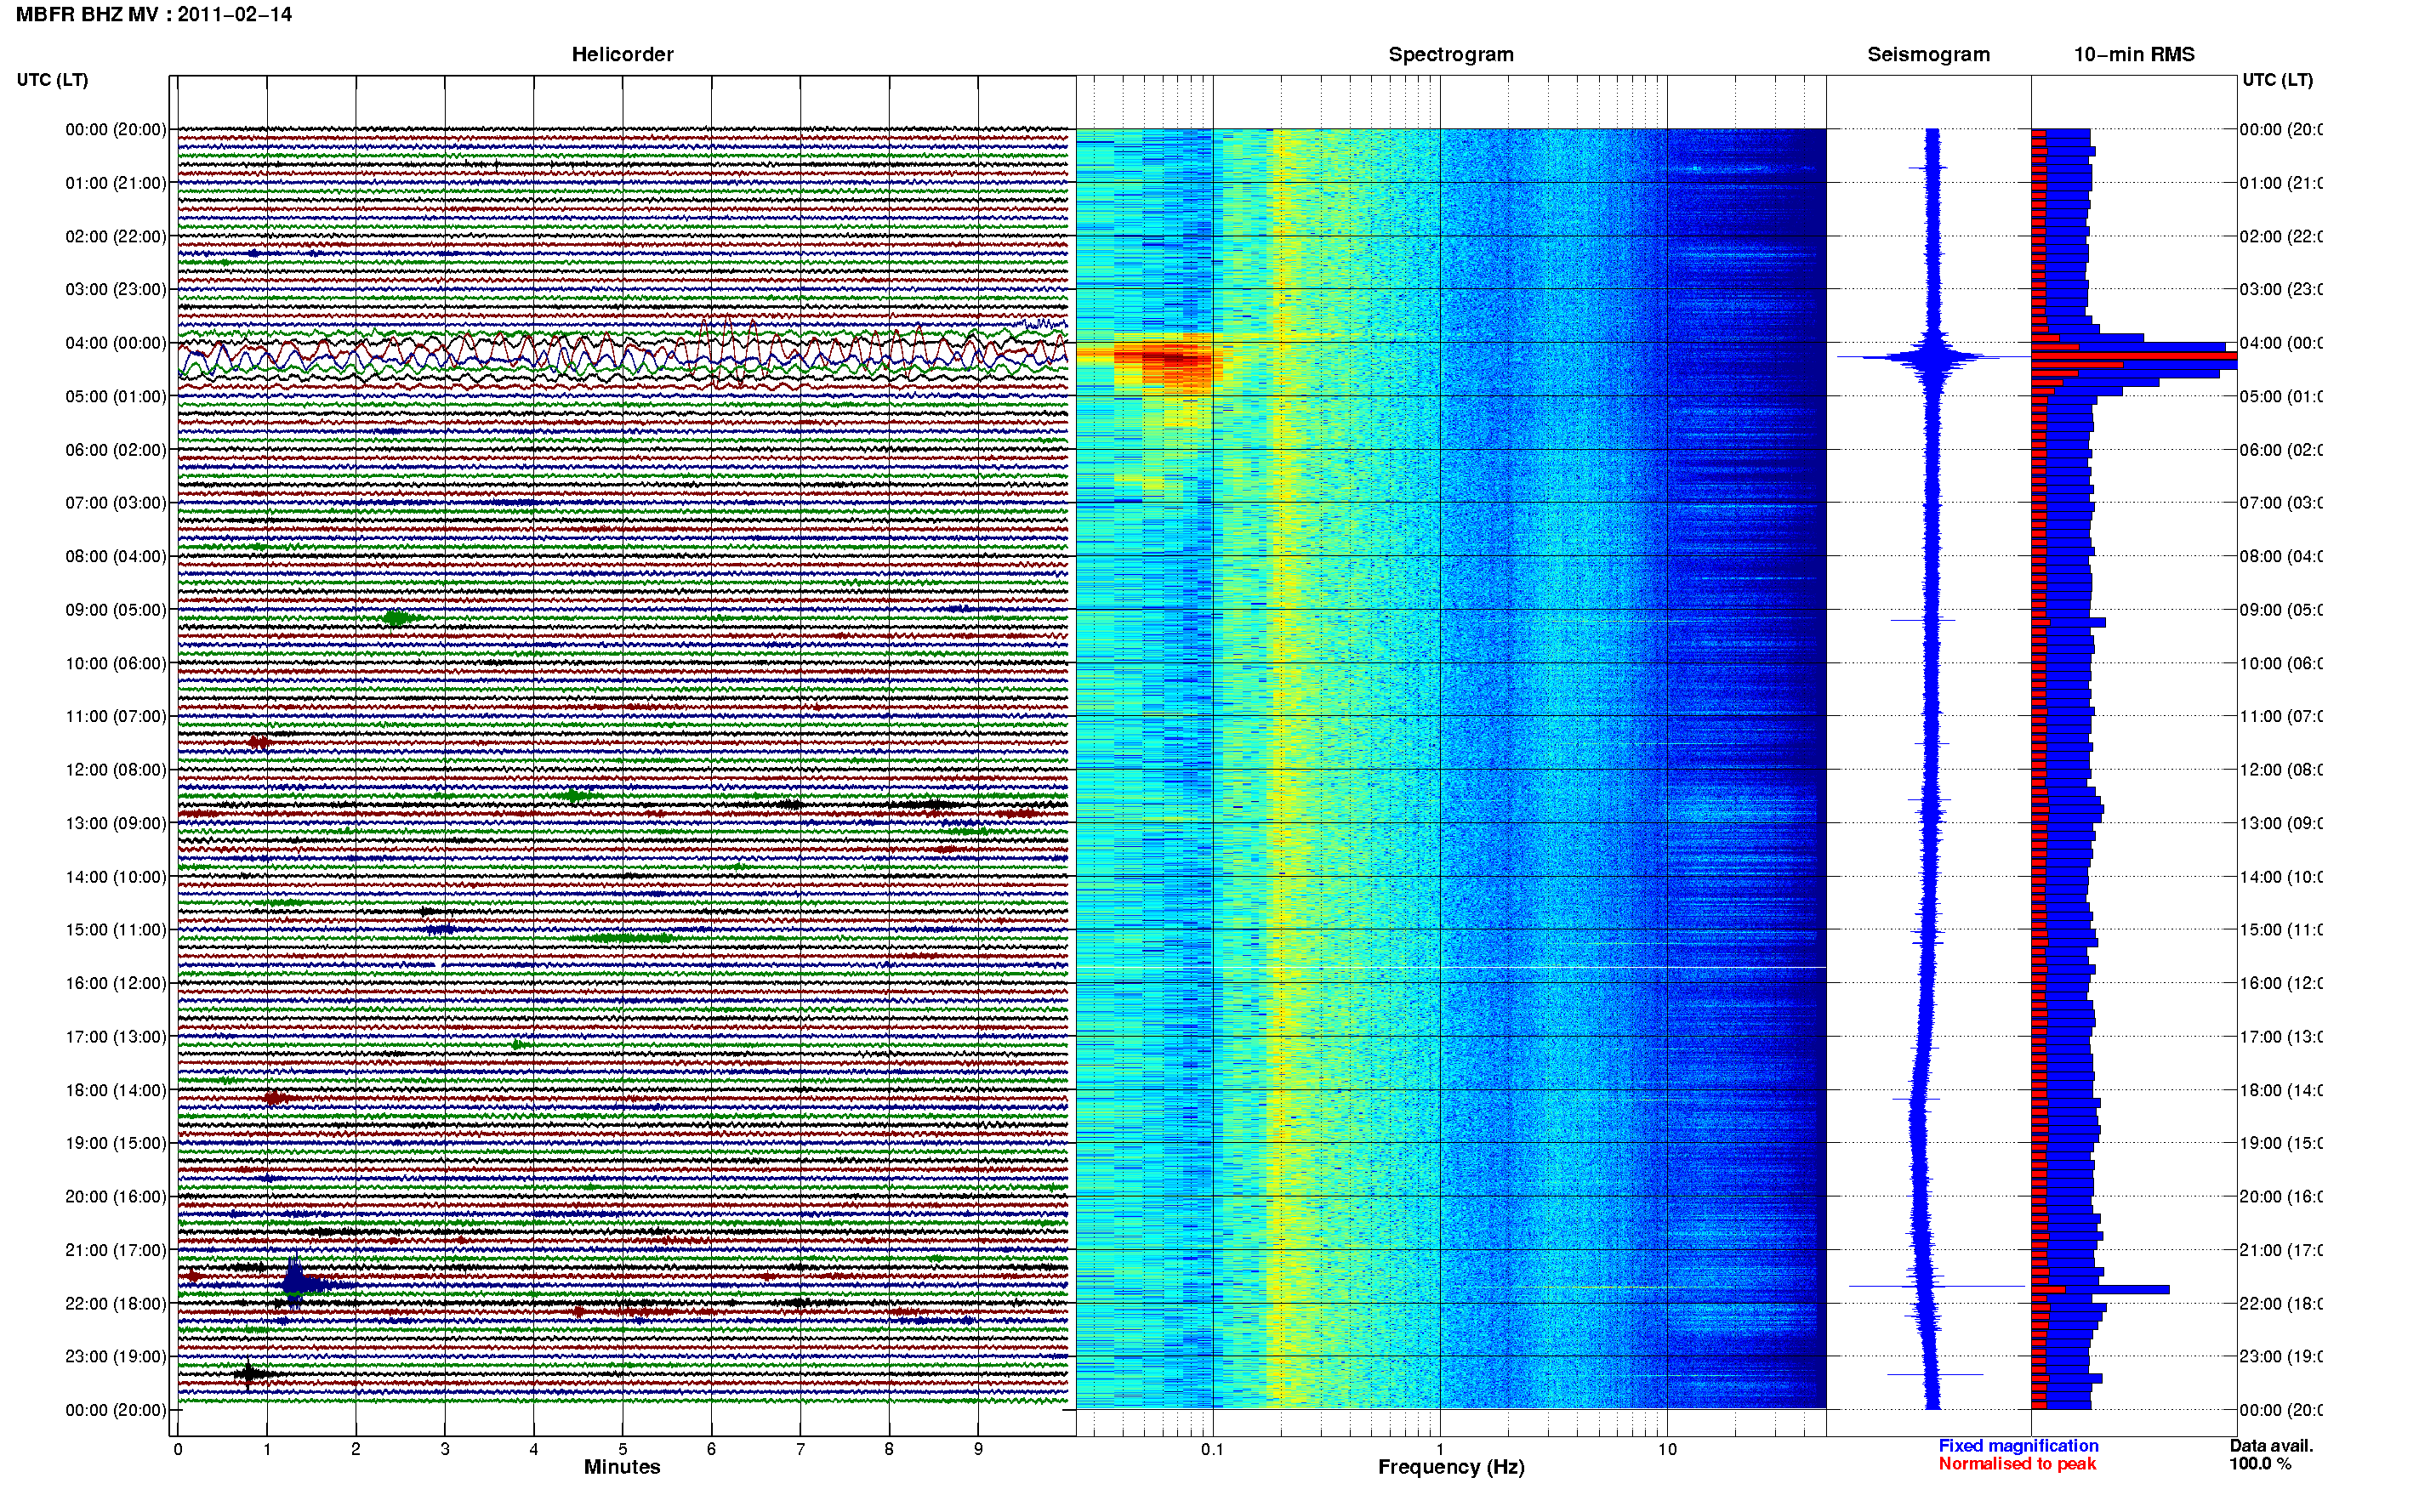The image size is (2419, 1512).
Task: Click left time label '18:00 (14:00)'
Action: coord(116,1090)
